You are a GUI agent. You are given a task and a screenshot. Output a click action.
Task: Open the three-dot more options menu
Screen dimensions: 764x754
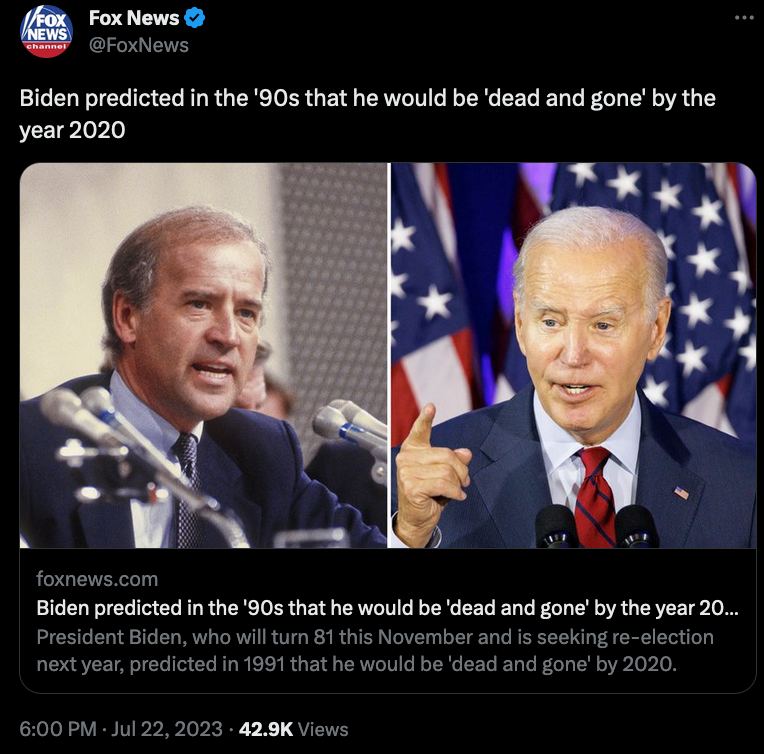tap(744, 18)
